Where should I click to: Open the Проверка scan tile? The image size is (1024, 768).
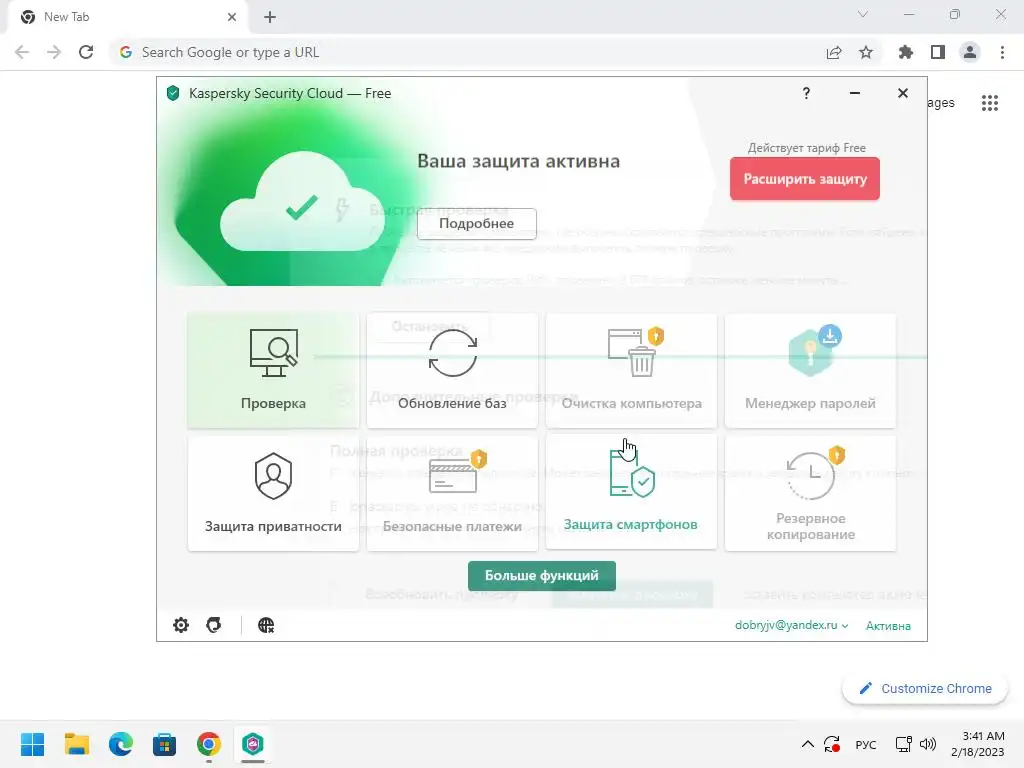(273, 370)
